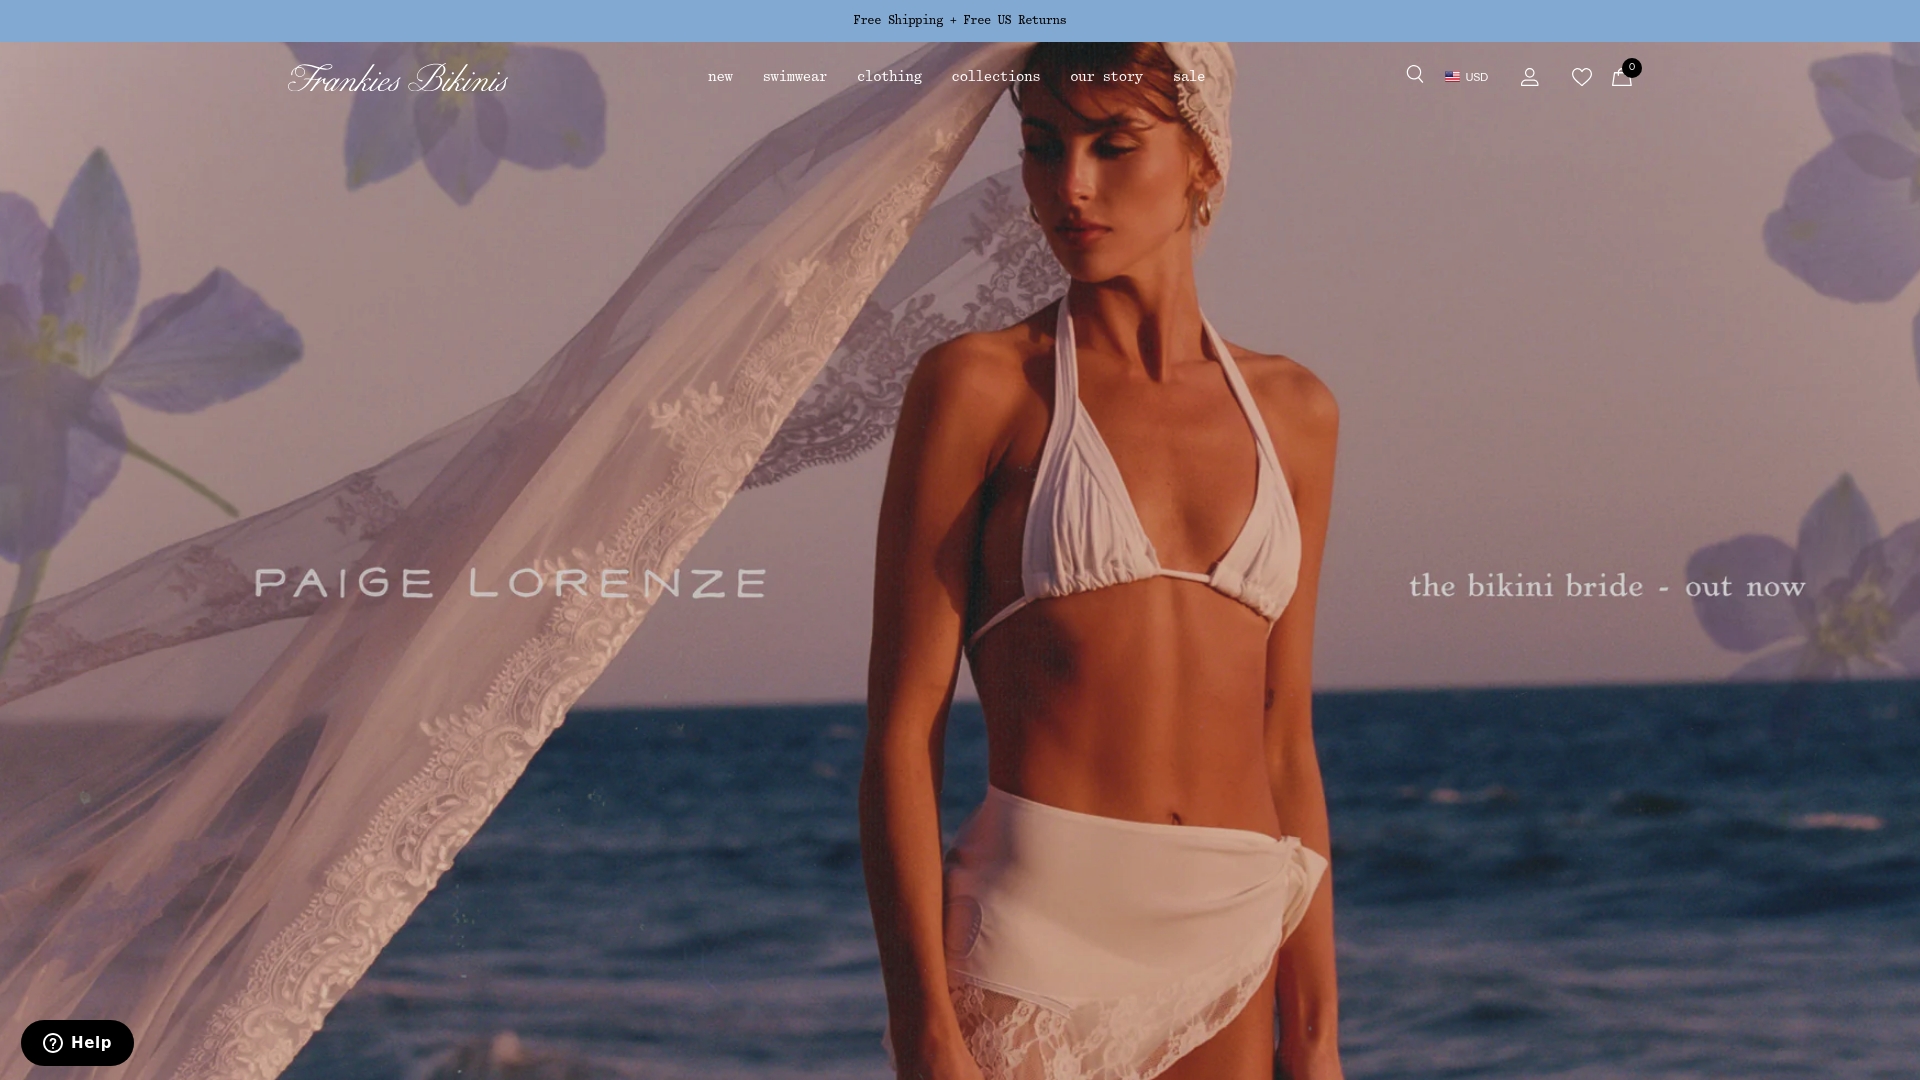1920x1080 pixels.
Task: Go home via Frankies Bikinis logo
Action: point(398,78)
